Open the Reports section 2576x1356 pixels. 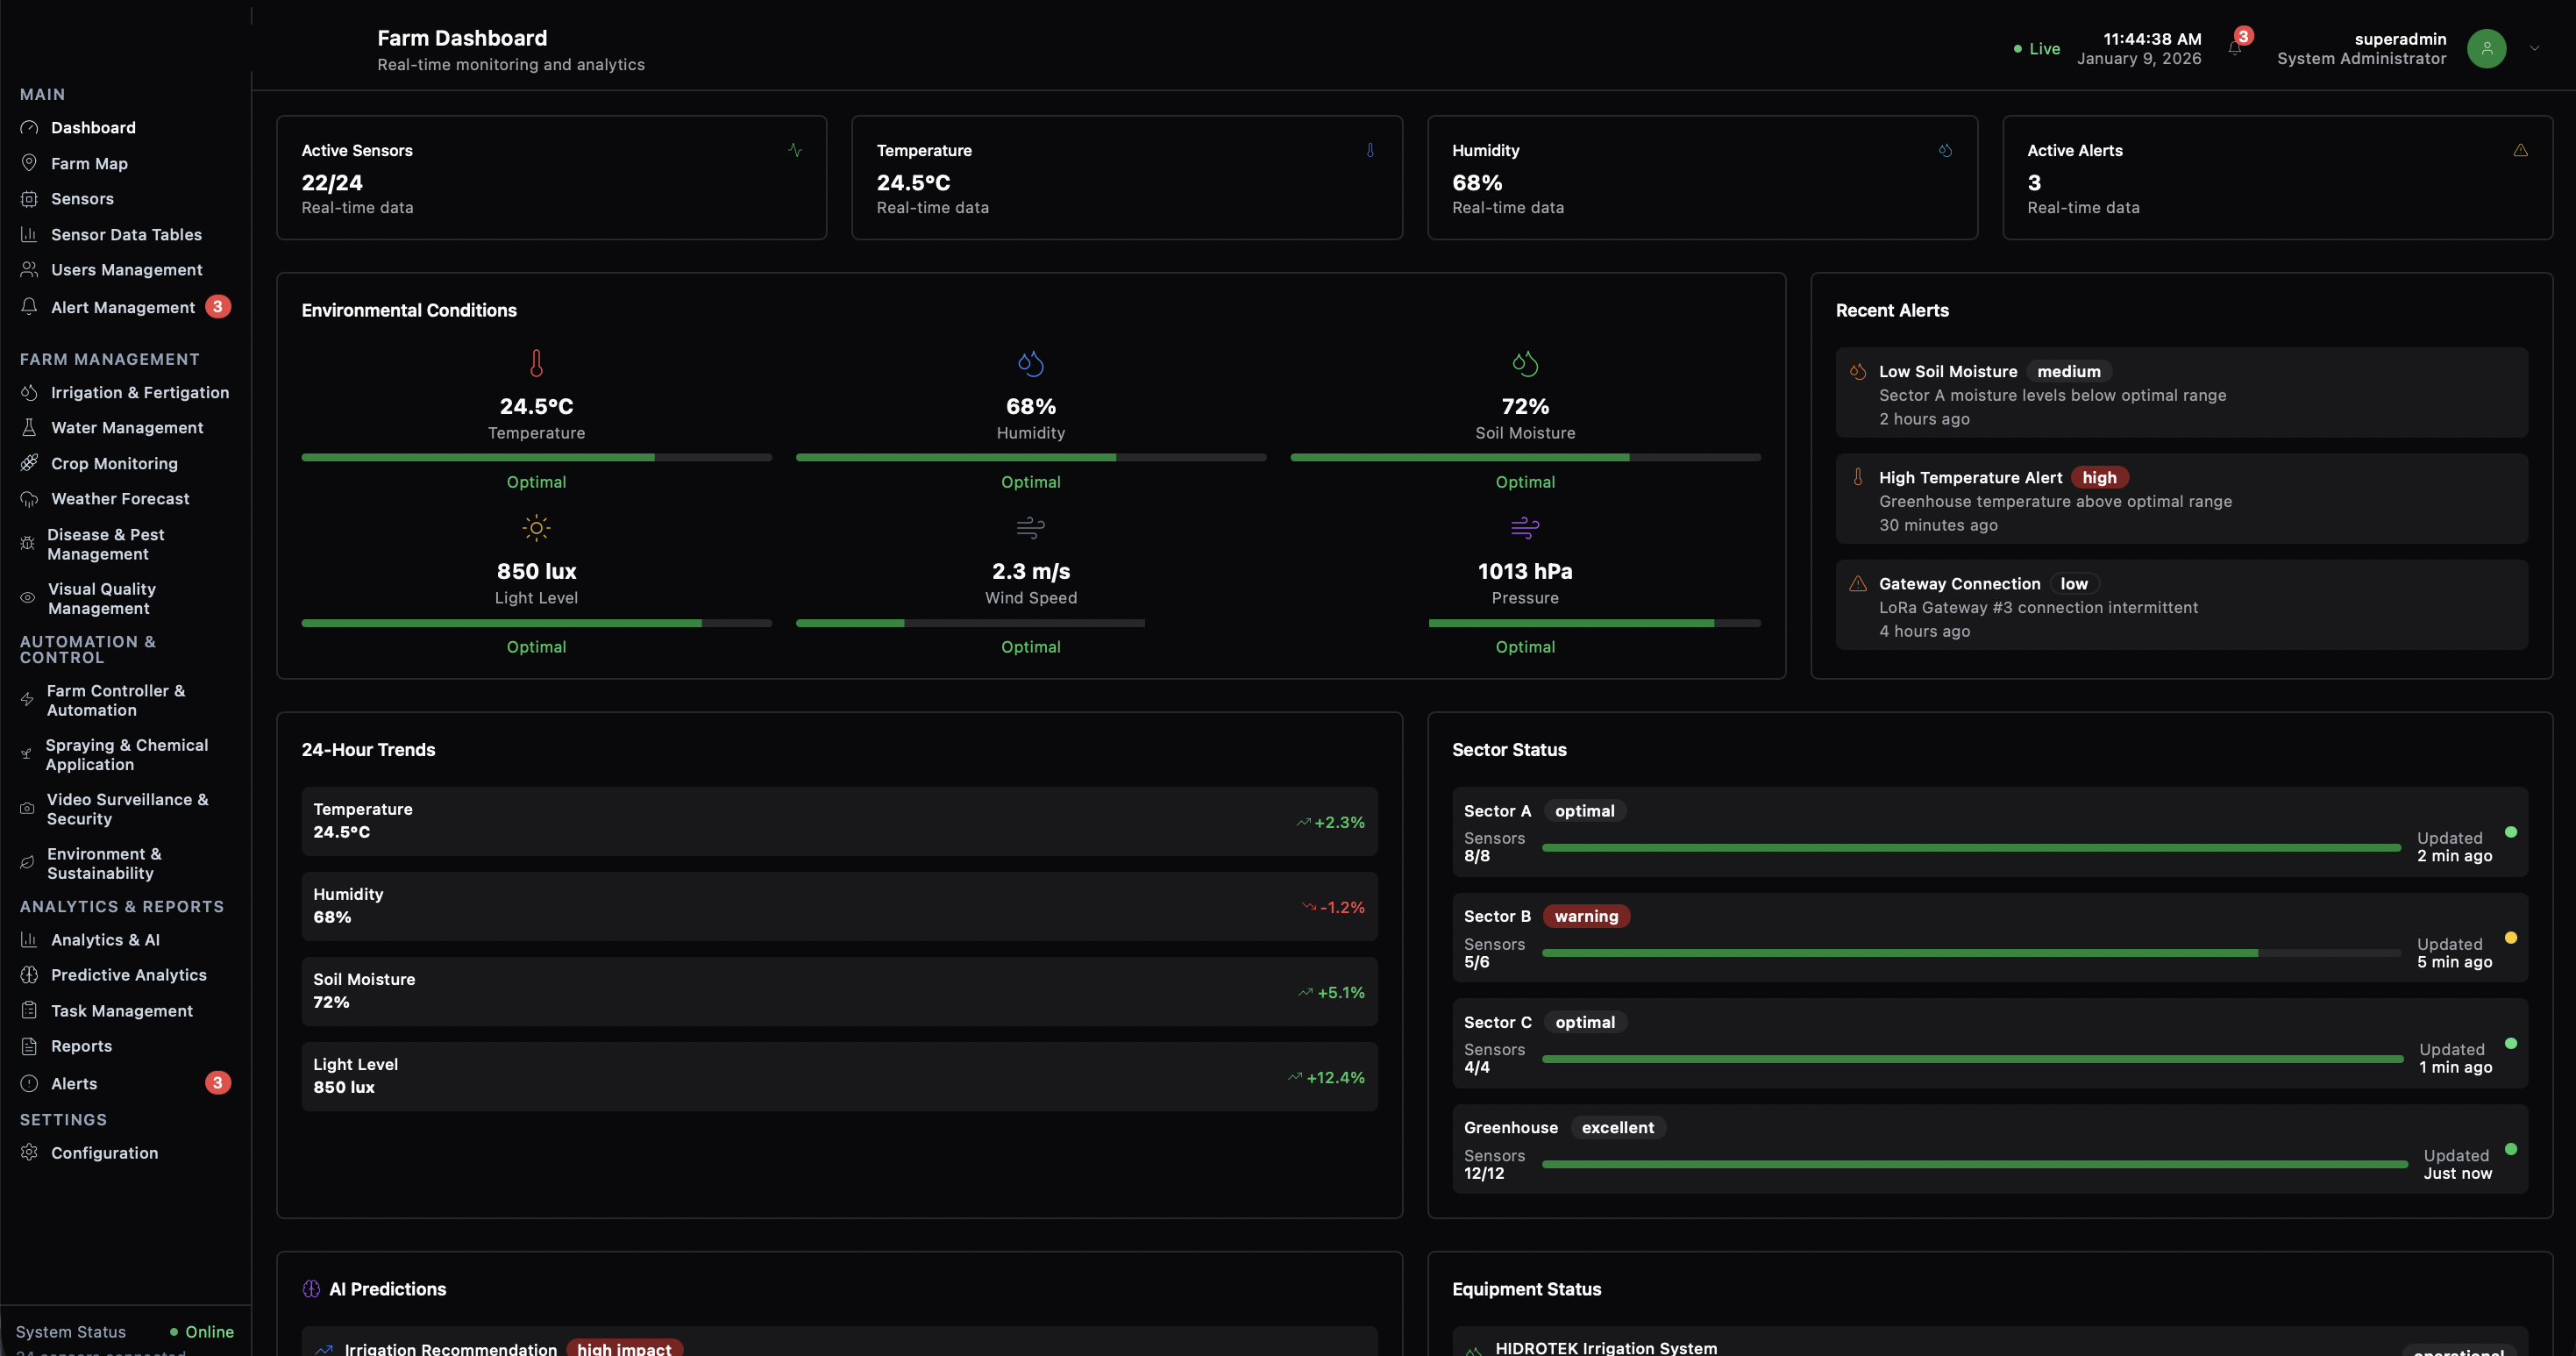point(82,1046)
